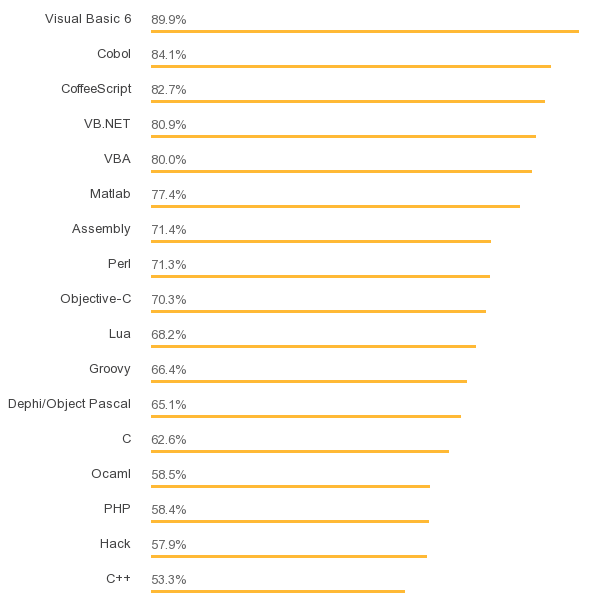Click the Assembly 71.4% value
This screenshot has height=603, width=600.
(x=168, y=230)
